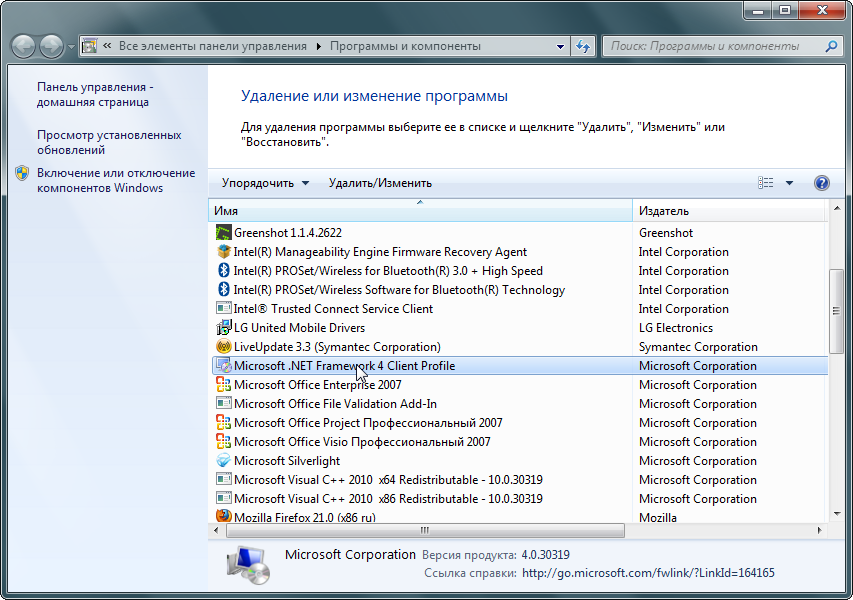Click the LG United Mobile Drivers icon
This screenshot has width=853, height=600.
coord(224,327)
